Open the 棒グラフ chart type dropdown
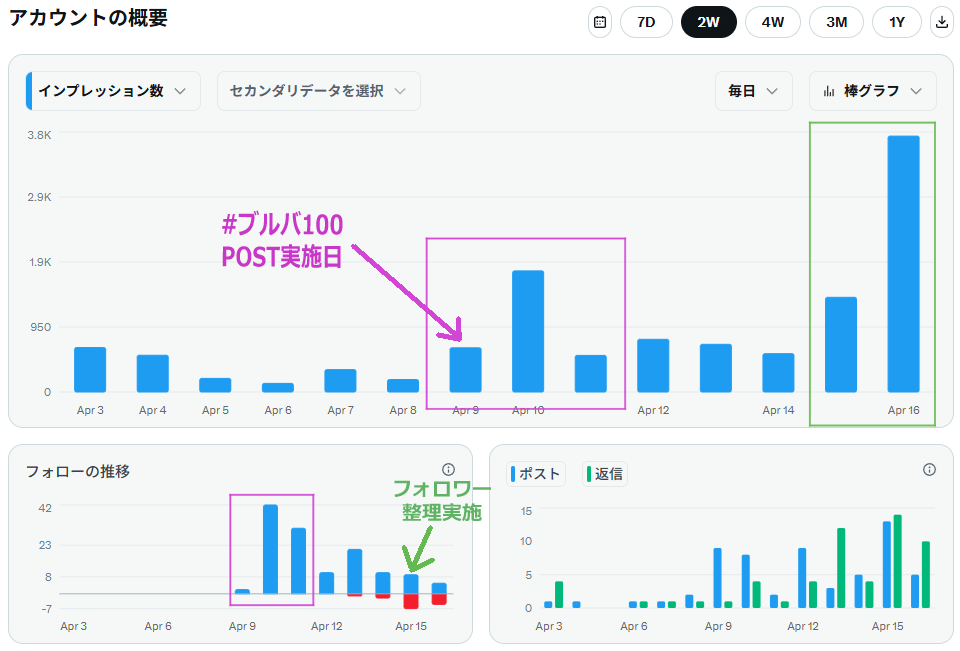The width and height of the screenshot is (960, 651). (873, 91)
